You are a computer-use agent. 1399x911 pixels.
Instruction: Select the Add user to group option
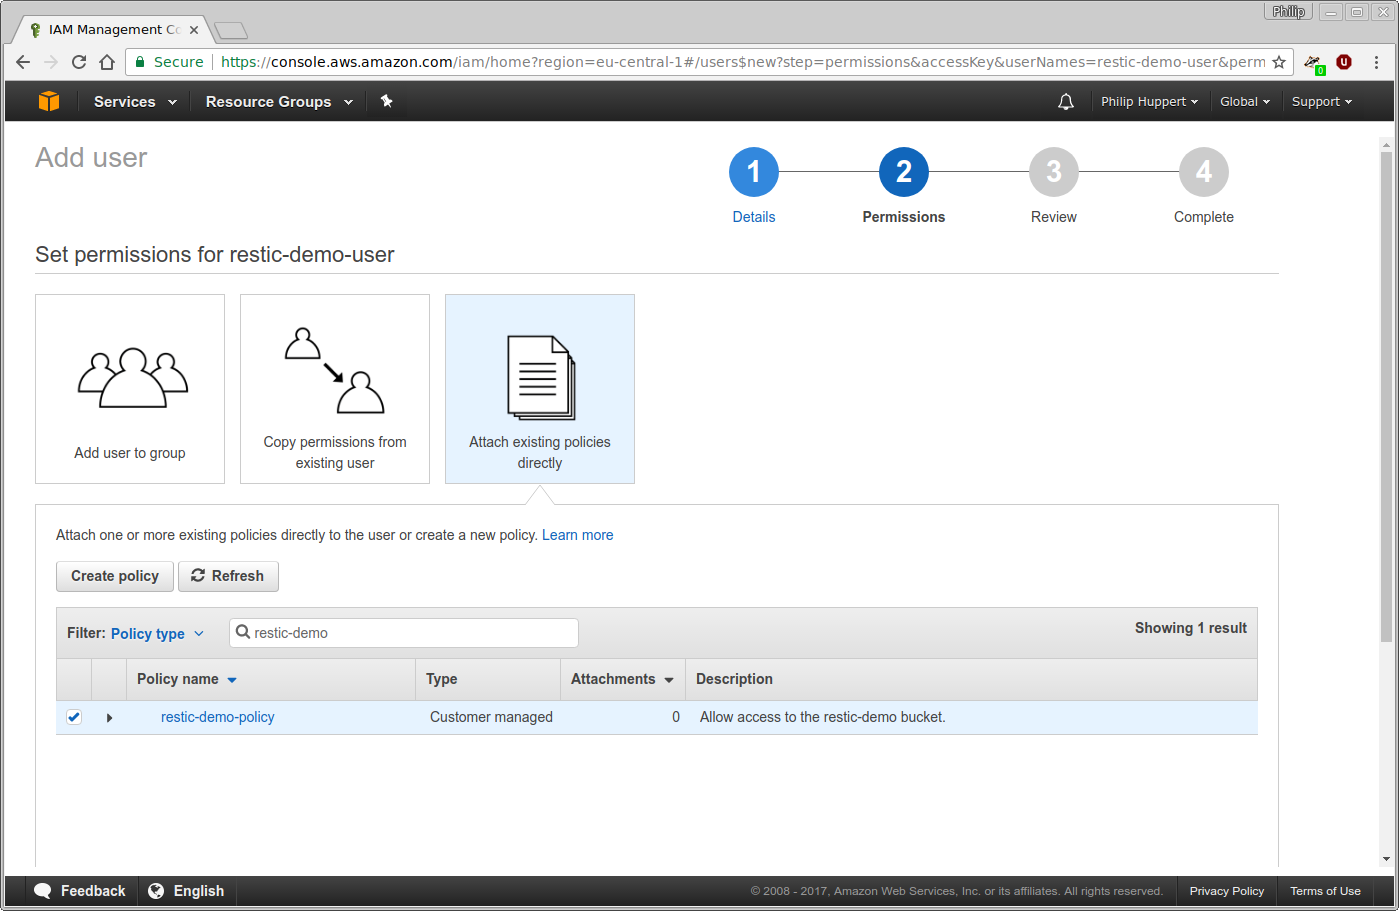129,389
